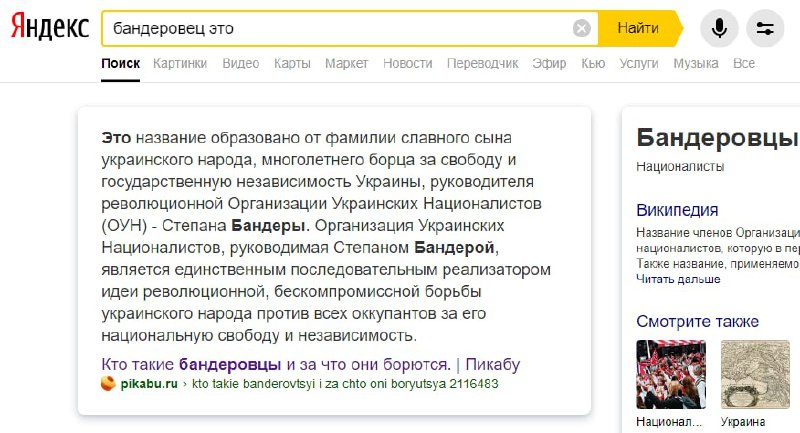Switch to the Картинки tab
Viewport: 800px width, 433px height.
coord(180,63)
